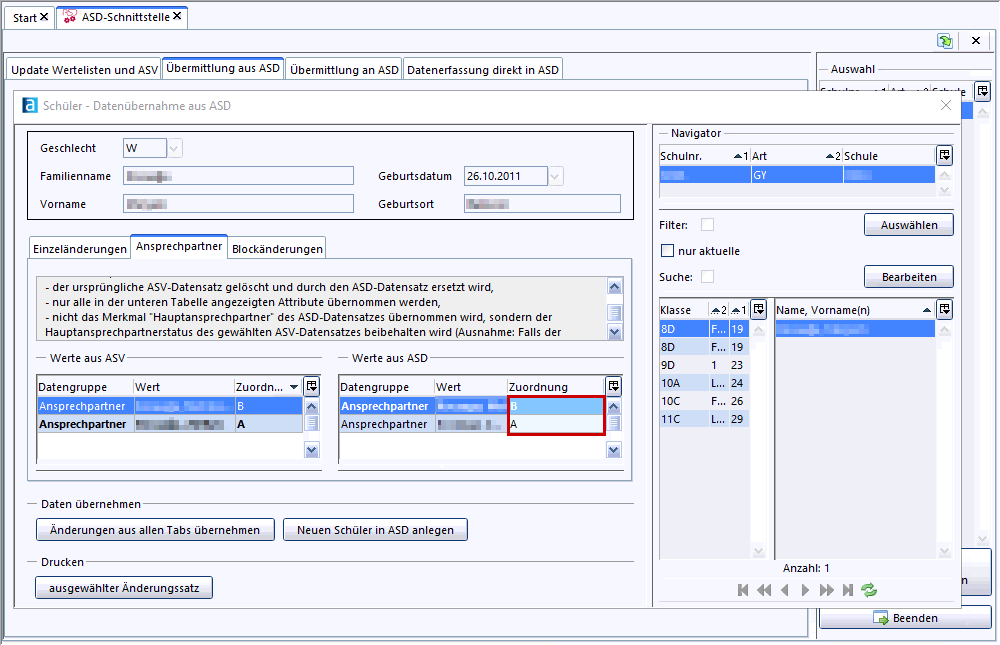Image resolution: width=1000 pixels, height=645 pixels.
Task: Toggle the Suche checkbox
Action: tap(707, 276)
